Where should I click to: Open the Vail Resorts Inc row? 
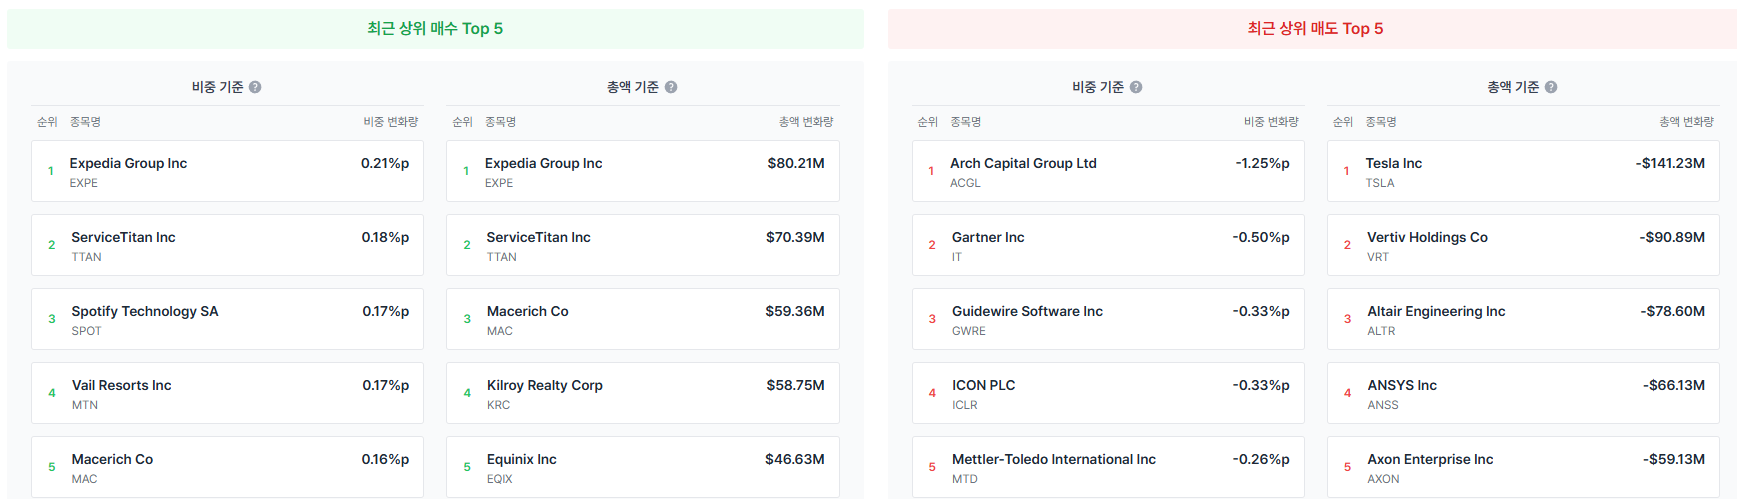coord(227,393)
